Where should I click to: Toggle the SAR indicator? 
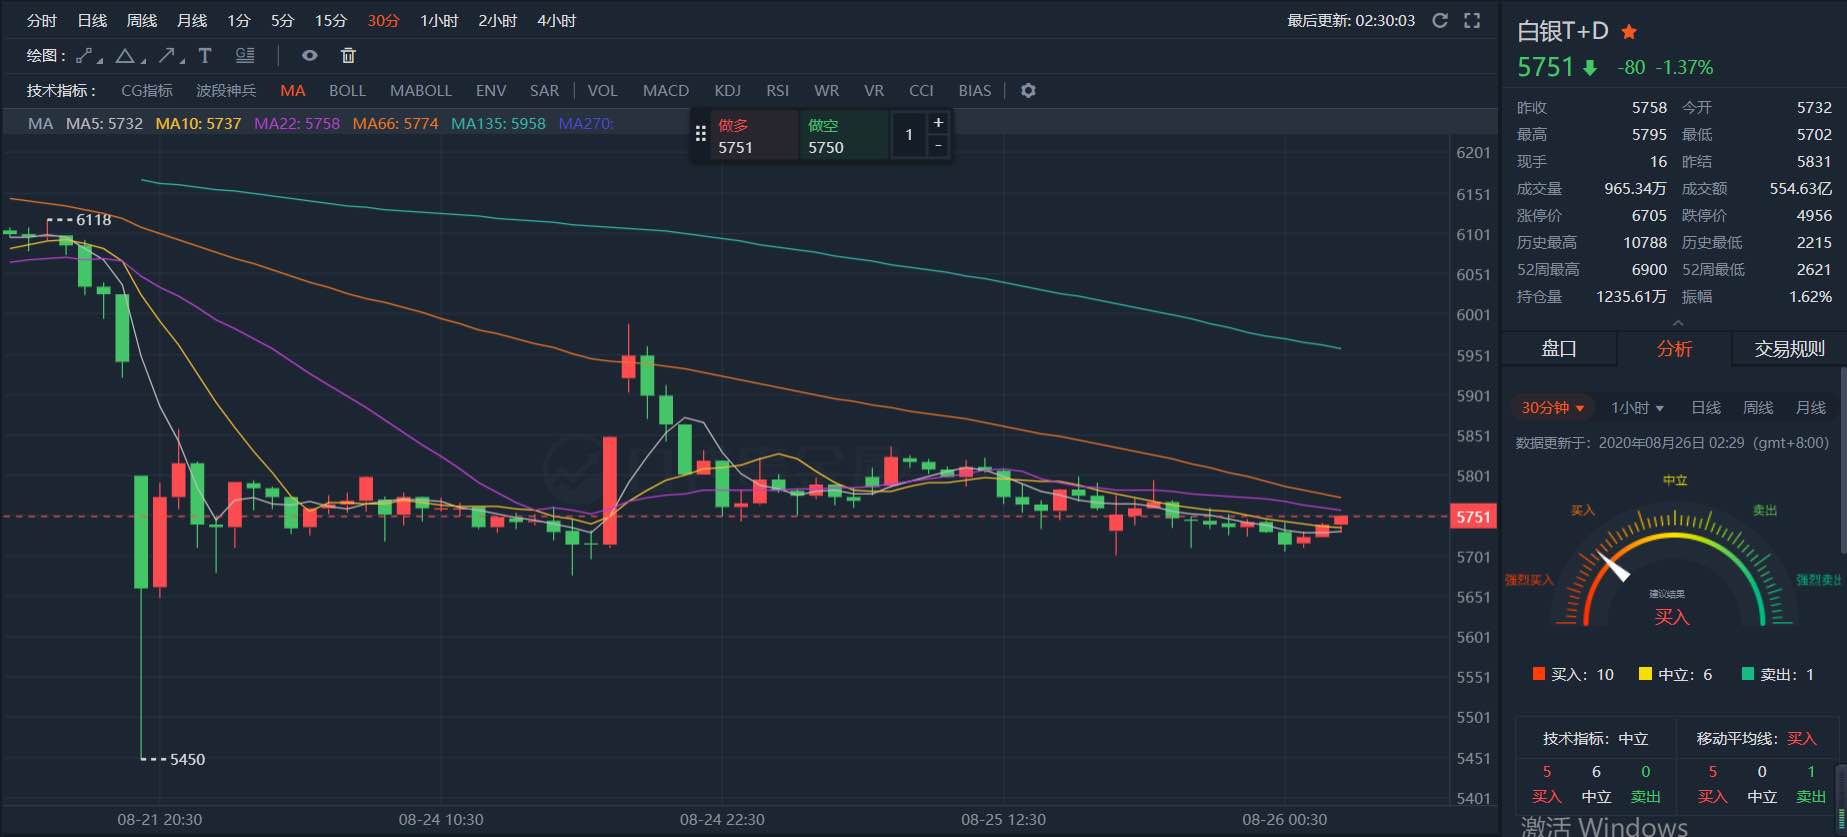(x=544, y=90)
